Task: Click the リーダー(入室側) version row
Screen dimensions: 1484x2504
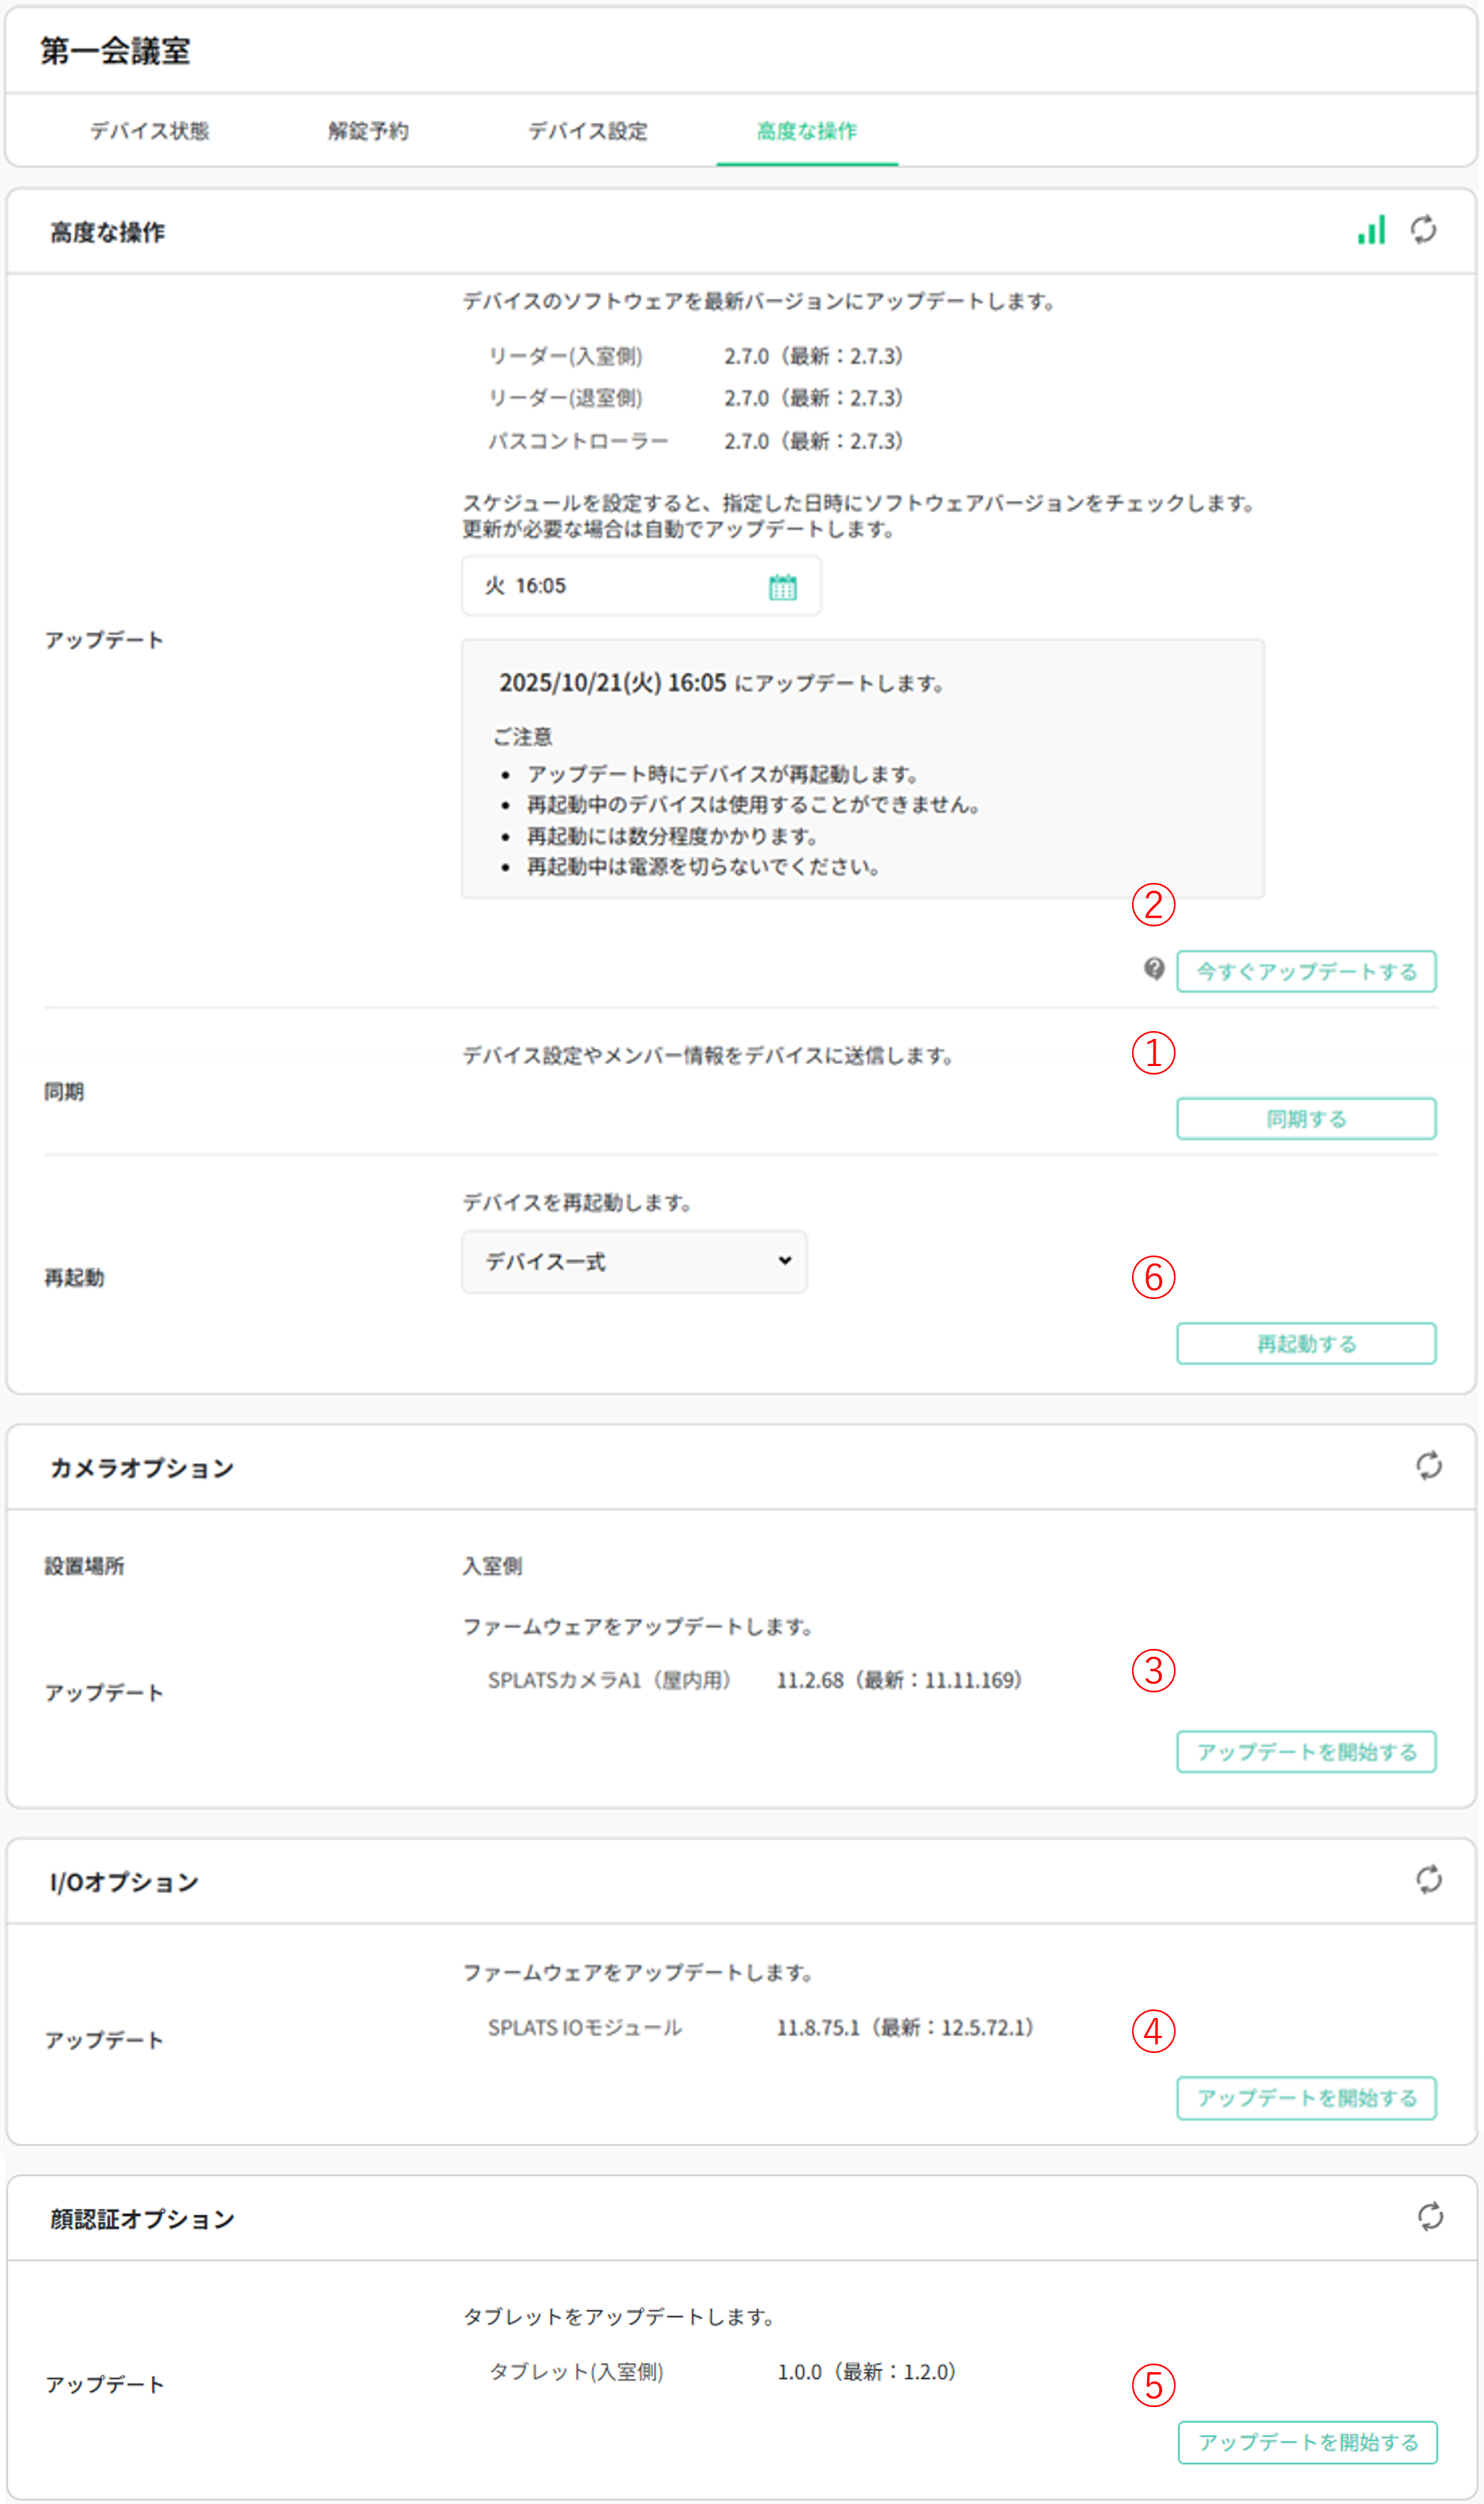Action: [x=695, y=356]
